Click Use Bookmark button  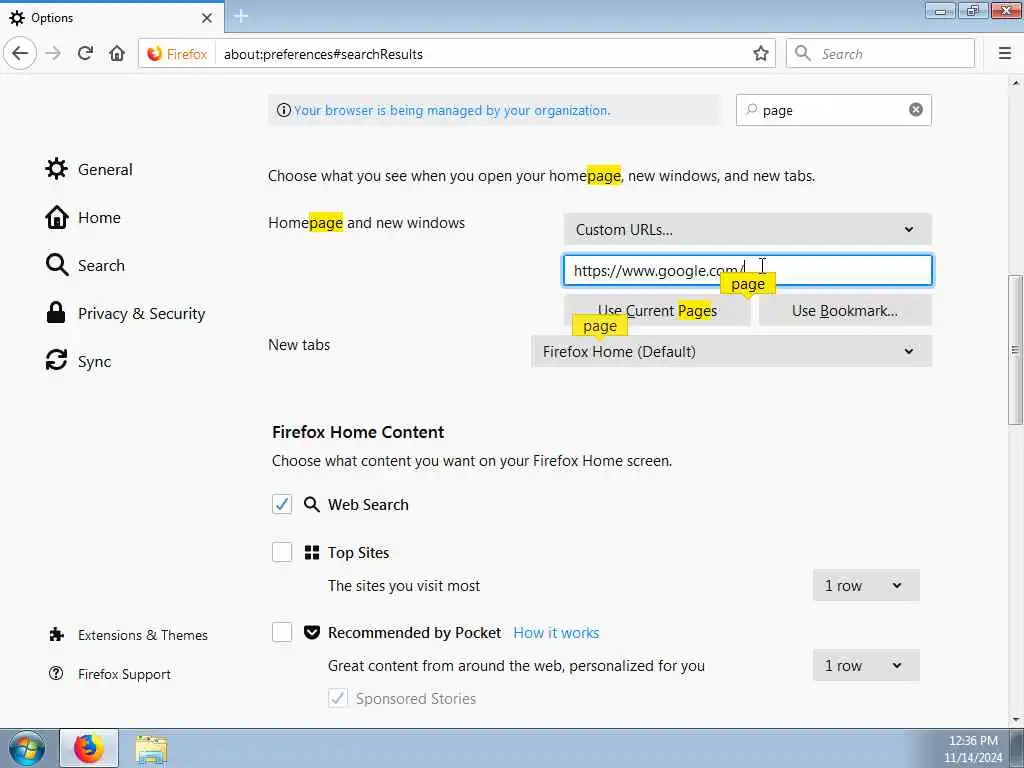[845, 310]
